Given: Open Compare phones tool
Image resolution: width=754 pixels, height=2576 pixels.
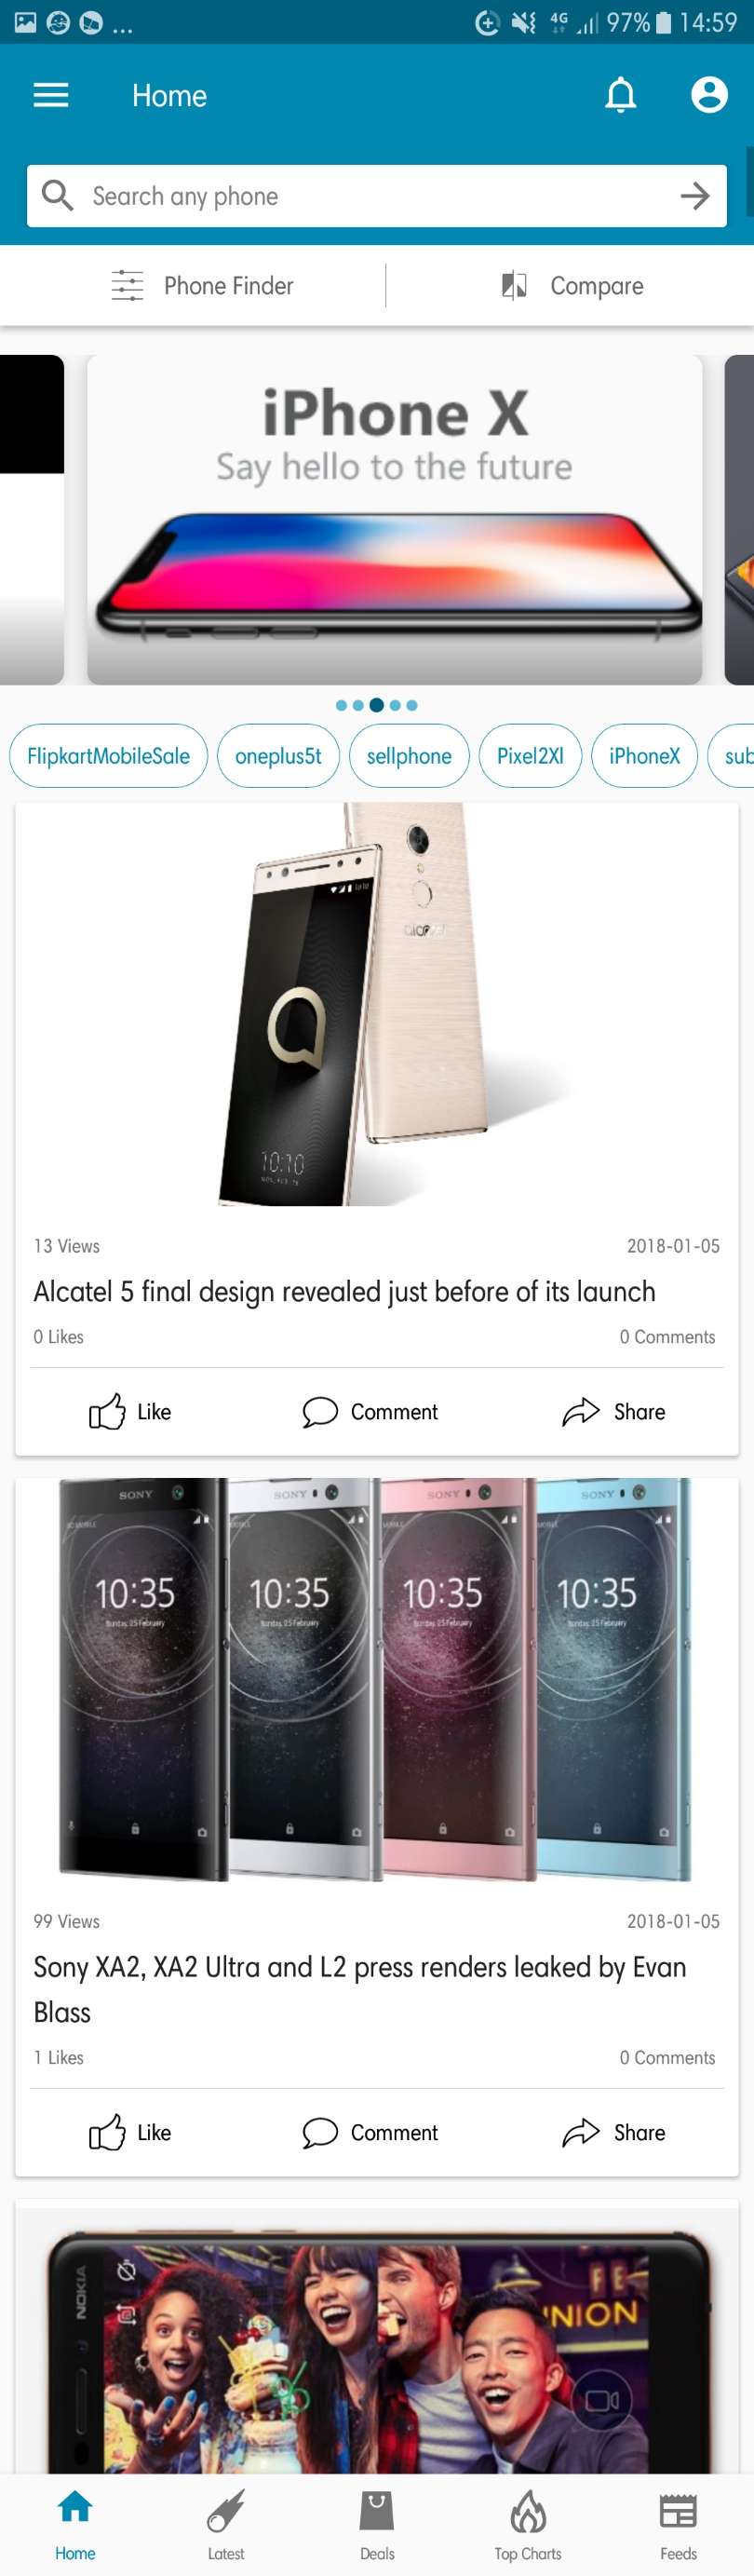Looking at the screenshot, I should pos(572,286).
